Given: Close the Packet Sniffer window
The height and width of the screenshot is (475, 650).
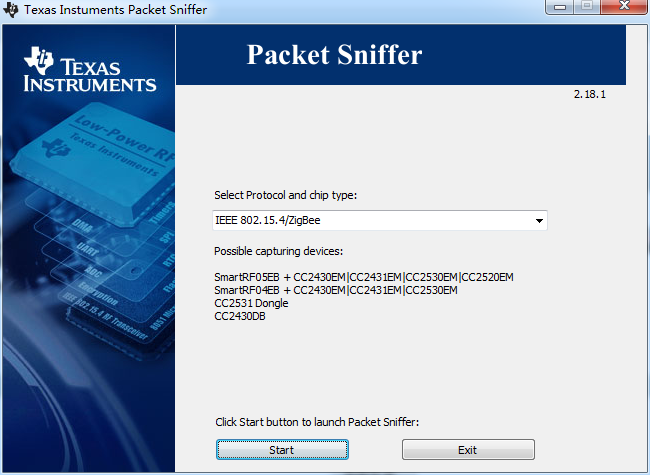Looking at the screenshot, I should point(622,8).
